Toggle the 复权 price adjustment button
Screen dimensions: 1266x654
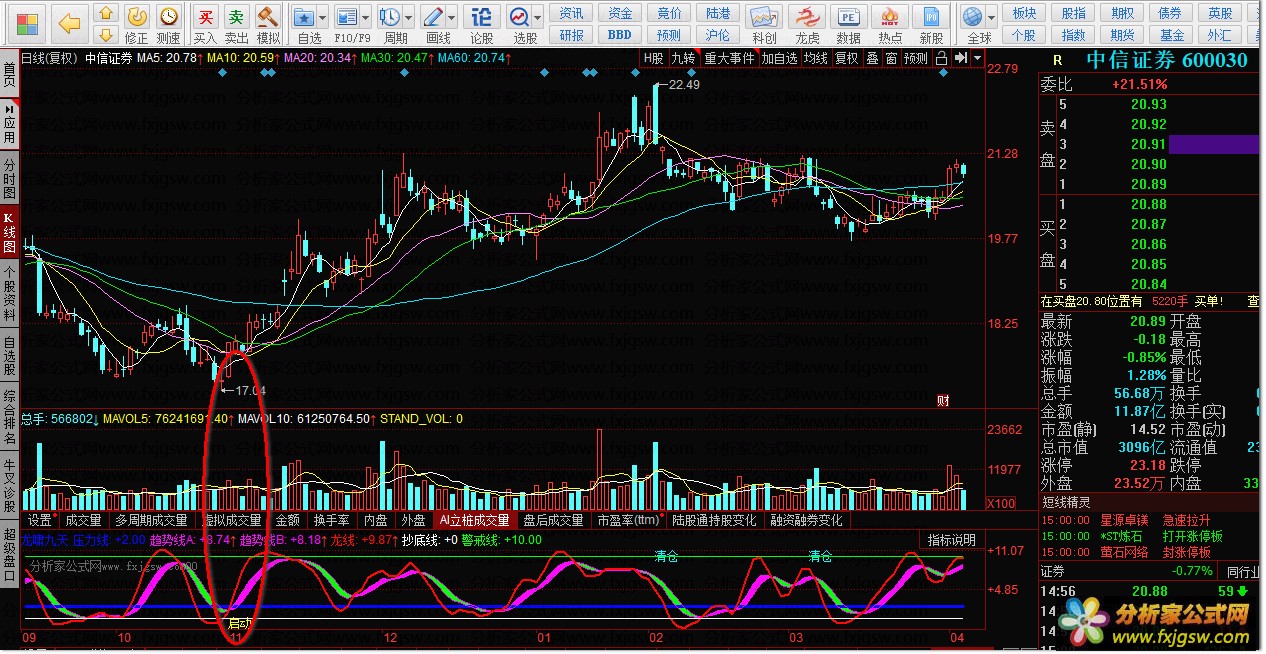point(847,58)
